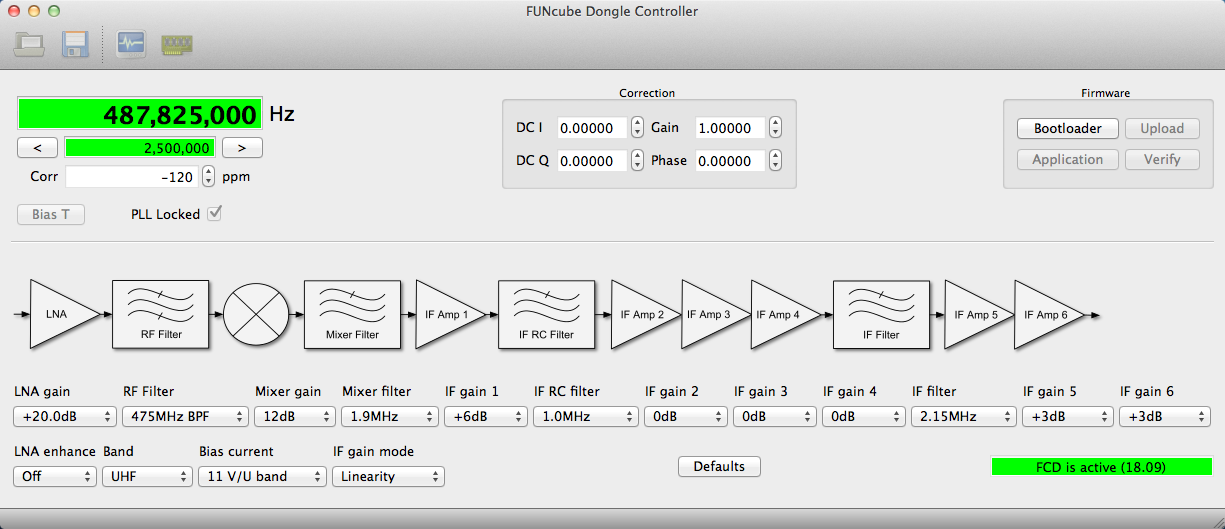1225x529 pixels.
Task: Click the mixer circle symbol
Action: click(255, 314)
